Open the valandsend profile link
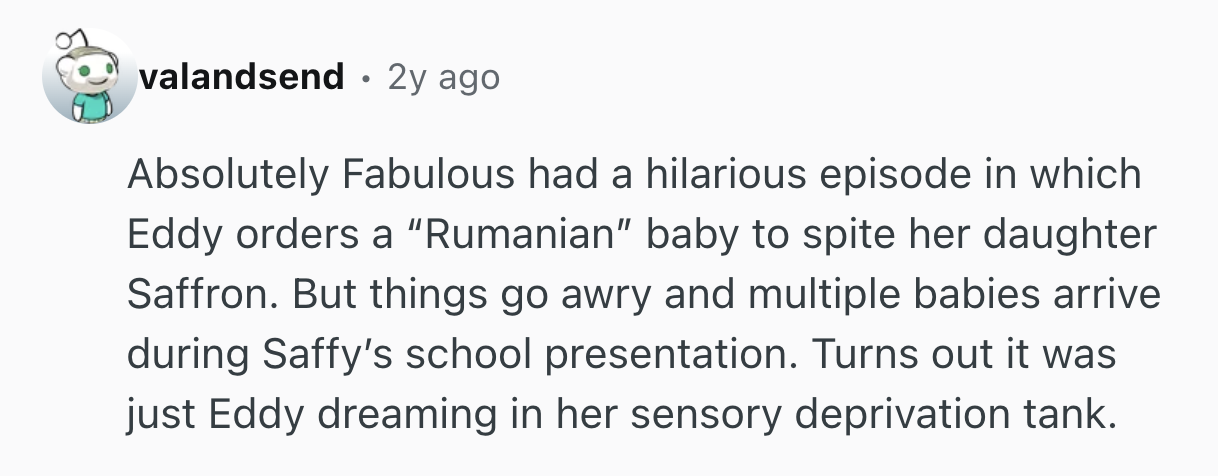Screen dimensions: 1218x476 (x=242, y=76)
